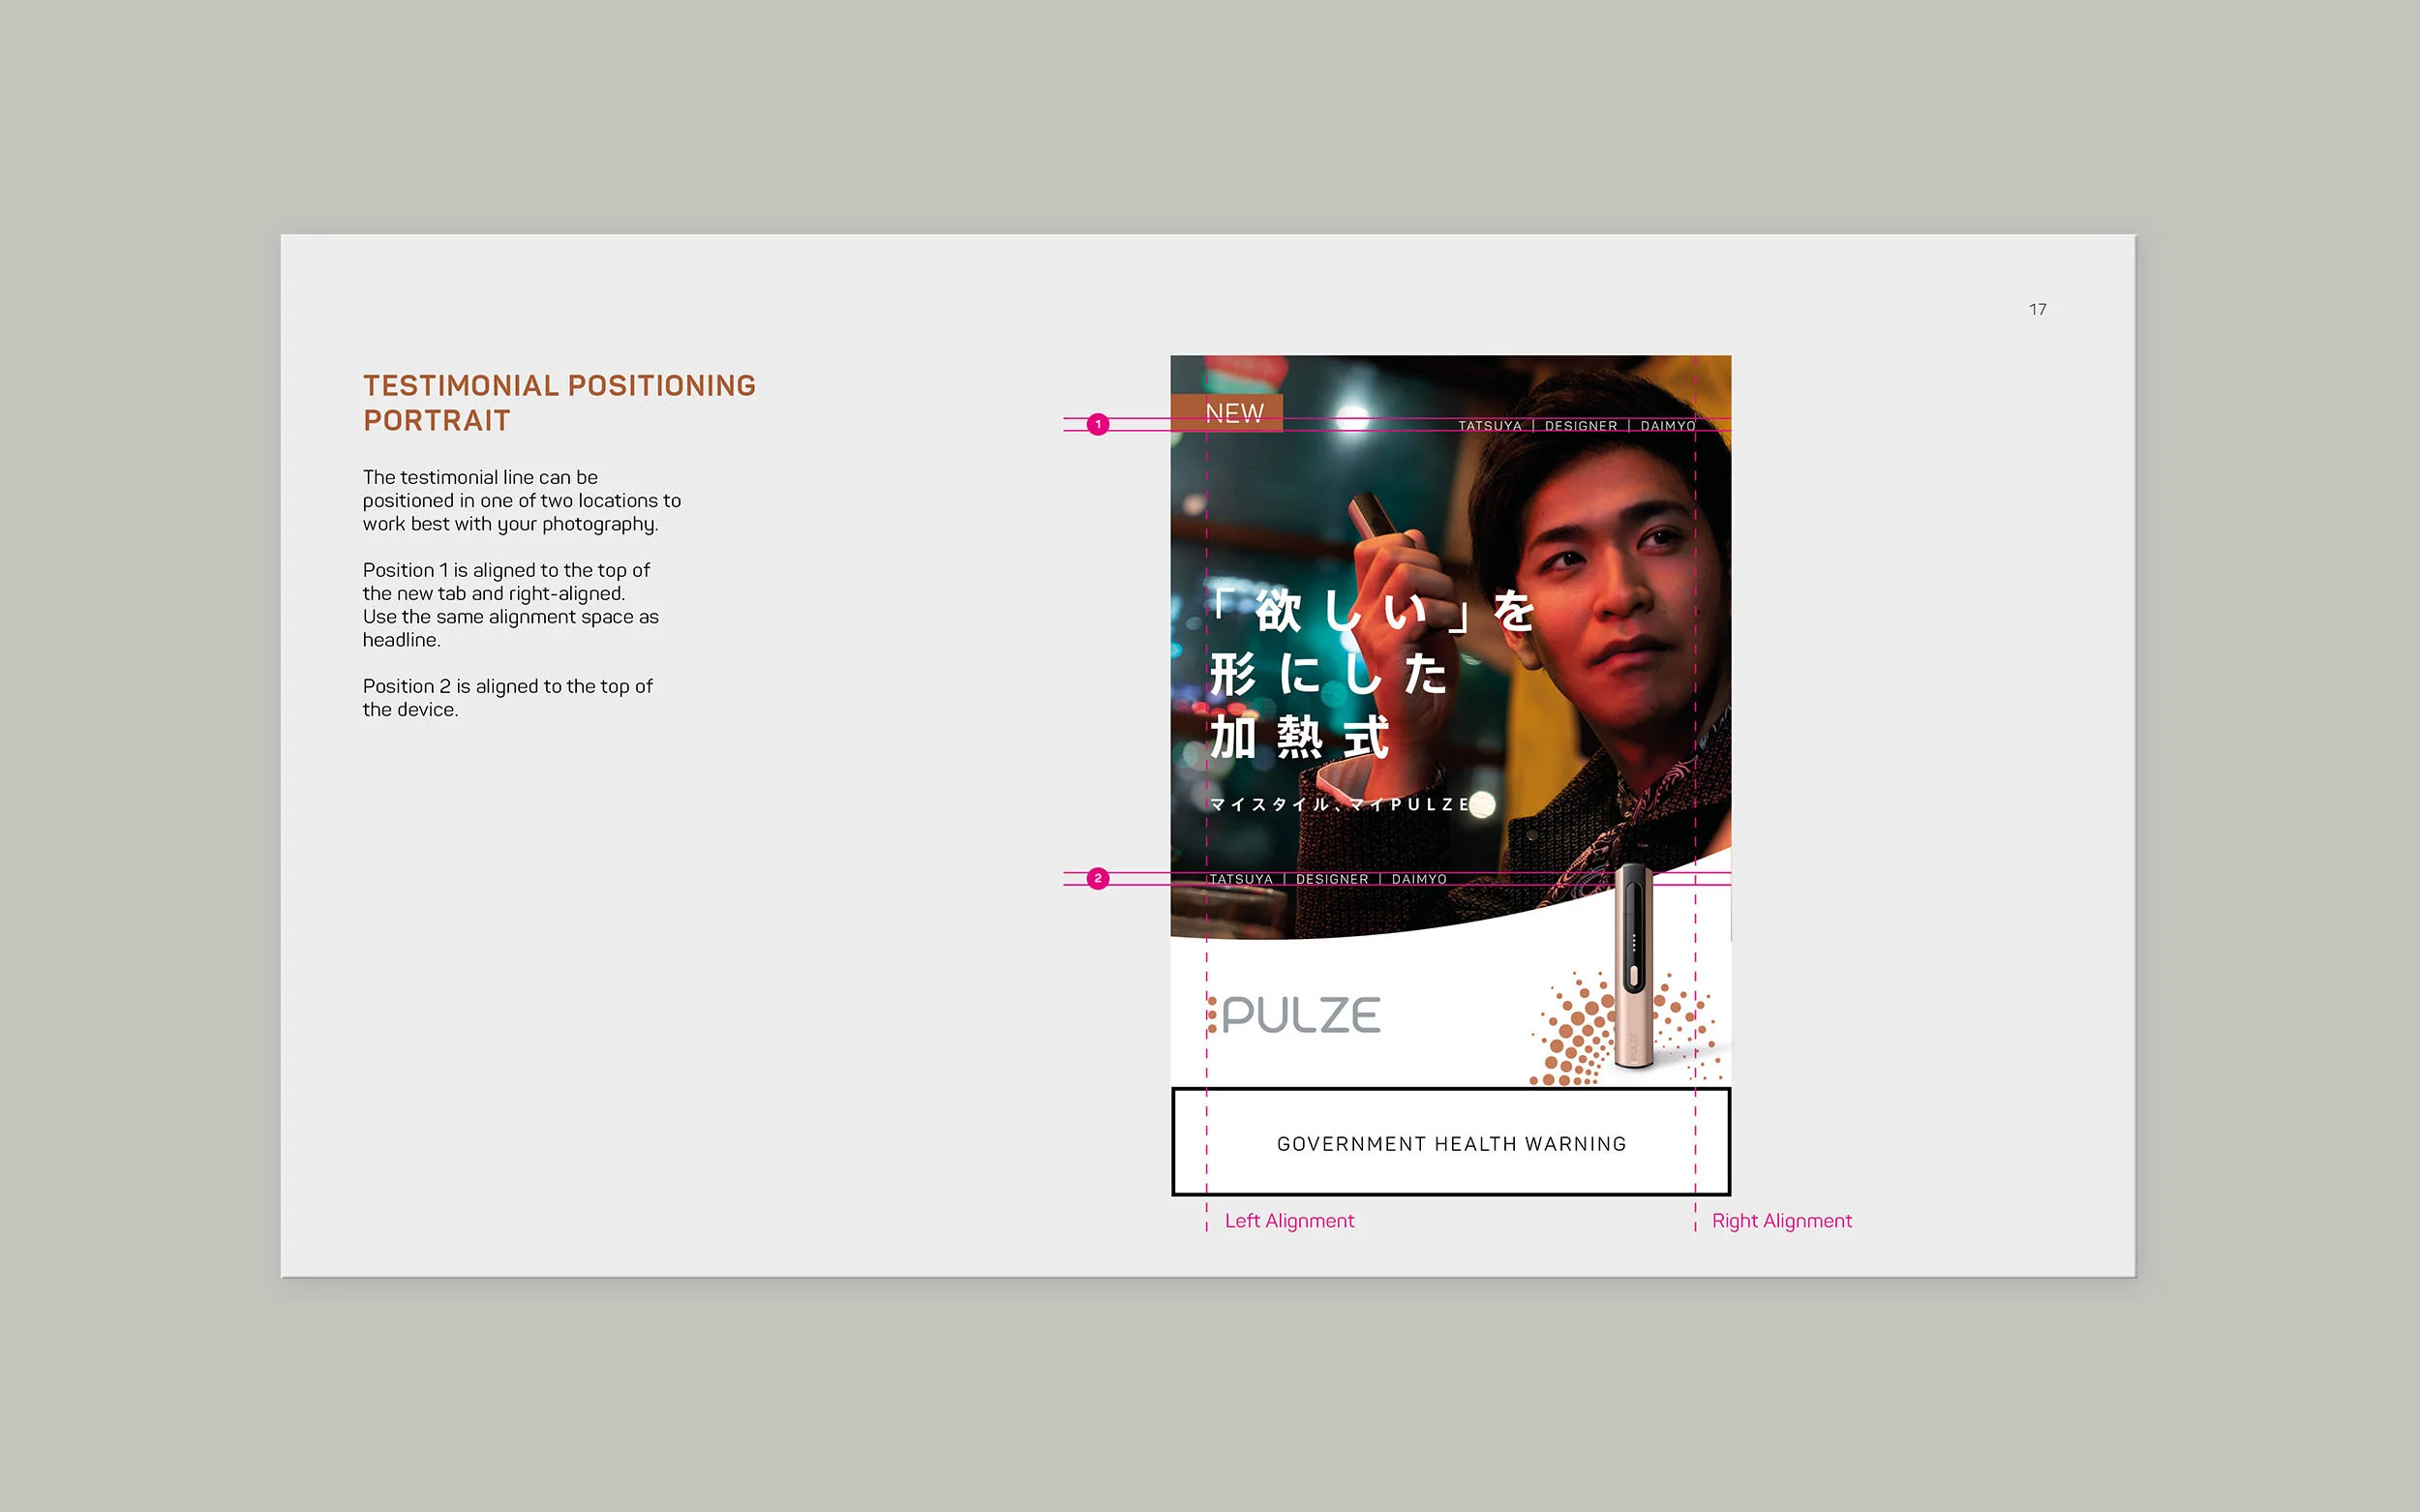Click the 'Left Alignment' label

(x=1289, y=1221)
